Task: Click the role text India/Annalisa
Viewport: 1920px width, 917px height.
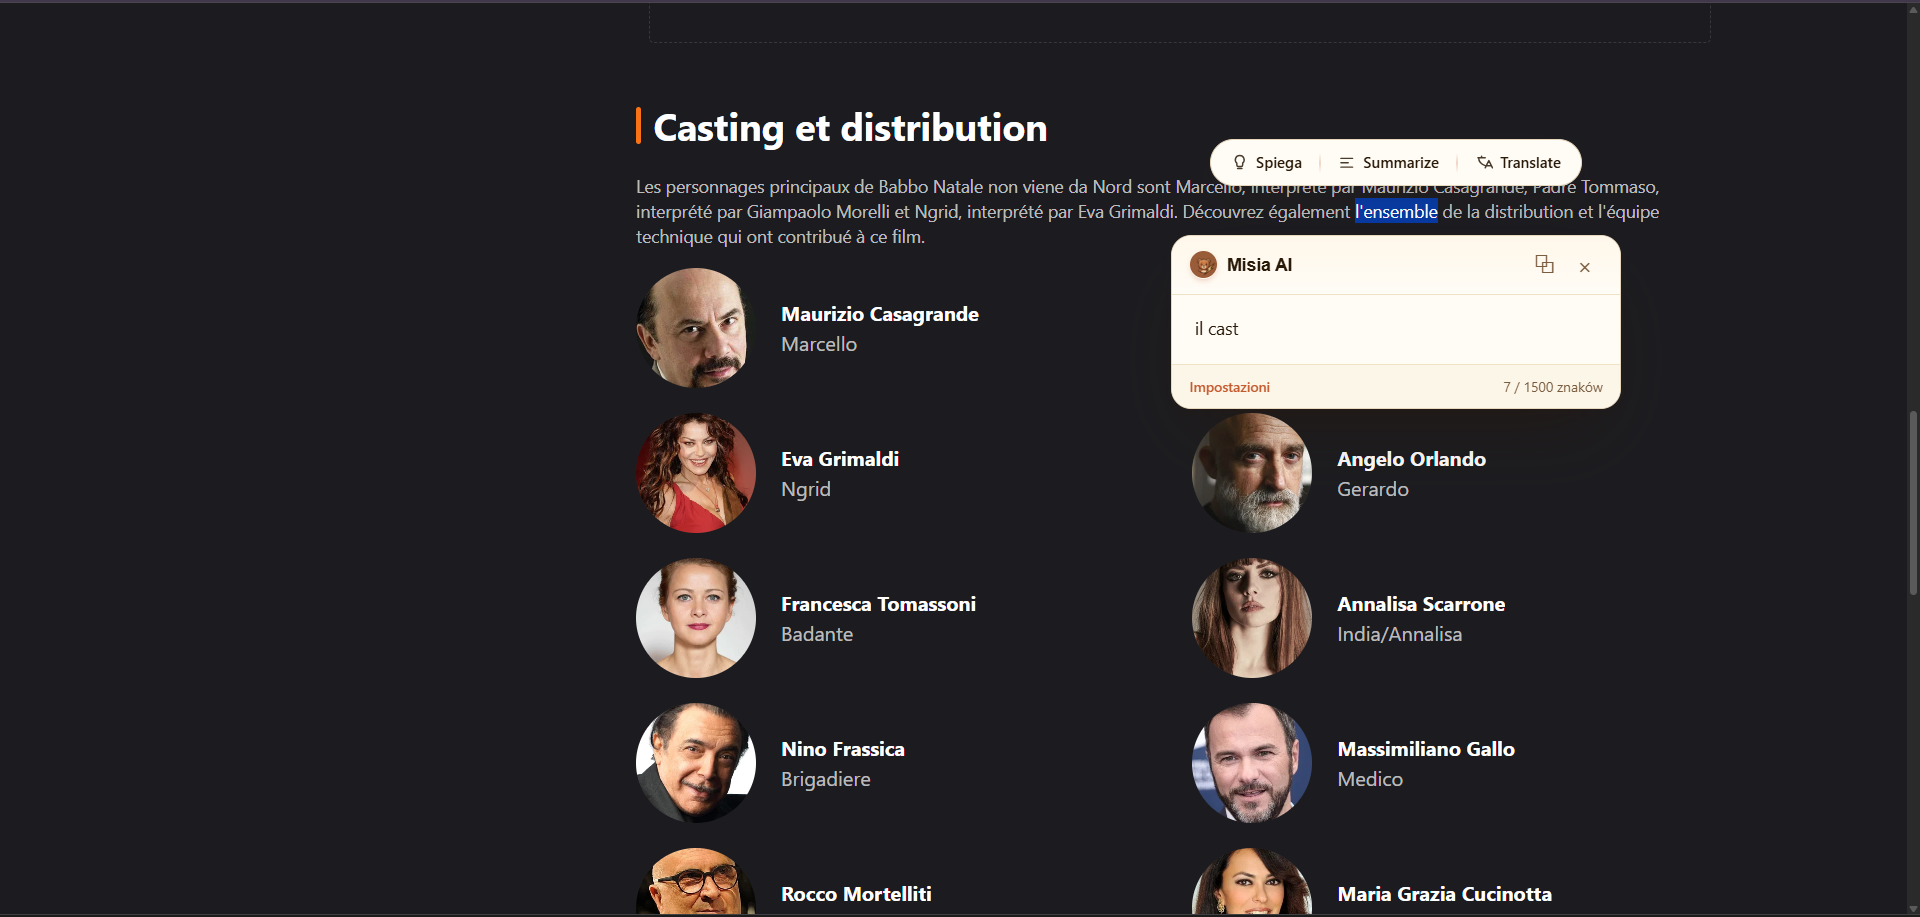Action: 1400,634
